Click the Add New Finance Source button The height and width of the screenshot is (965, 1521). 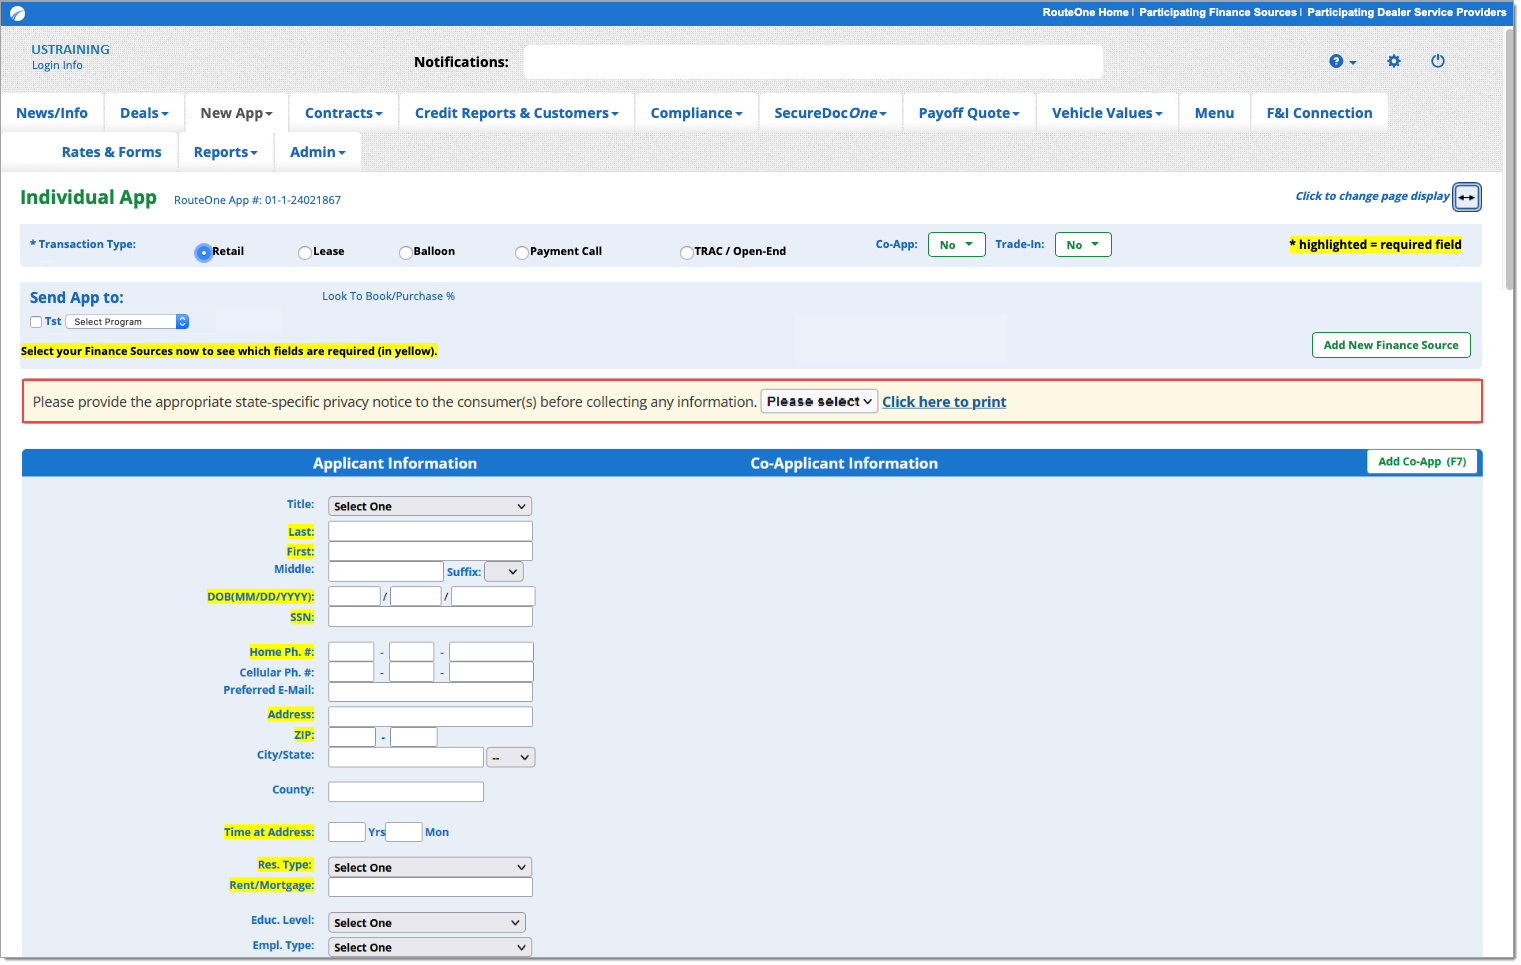(1391, 345)
